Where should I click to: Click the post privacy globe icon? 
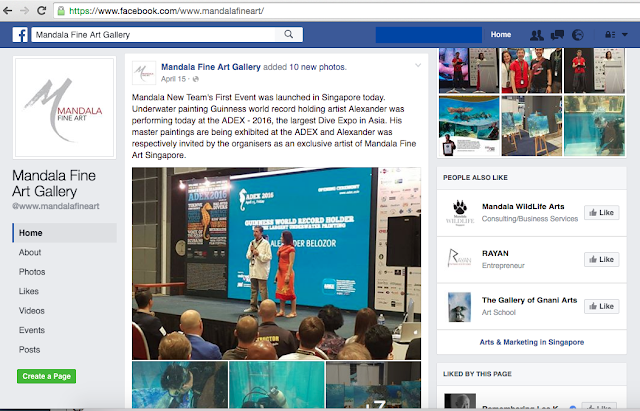point(196,79)
